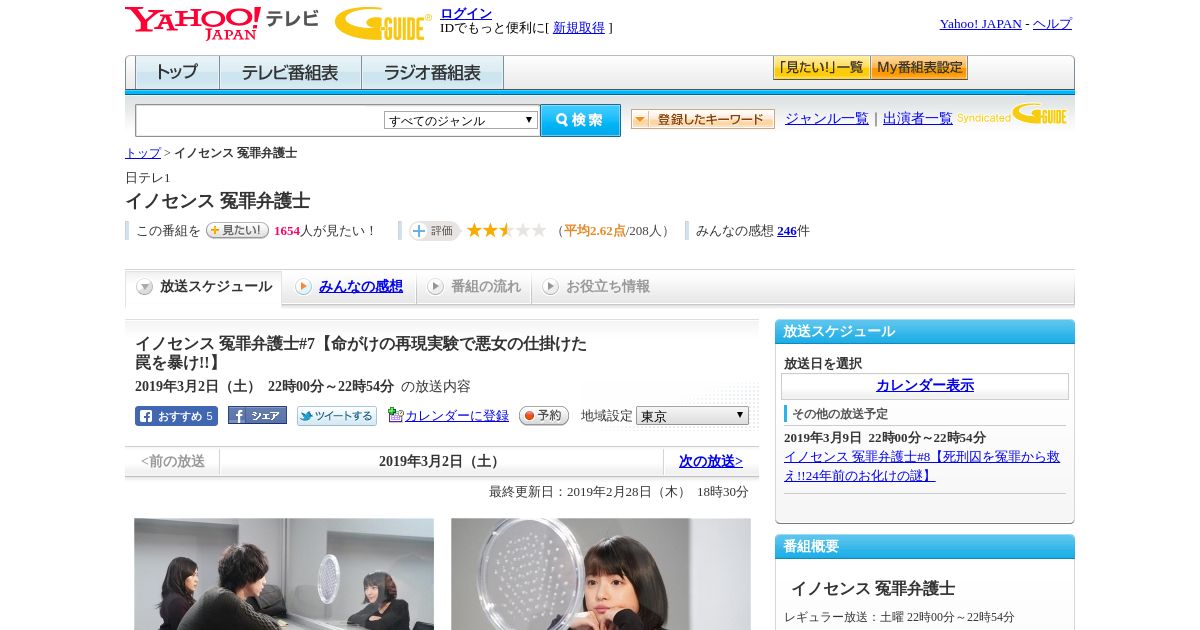Open the 出演者一覧 link

pos(918,119)
